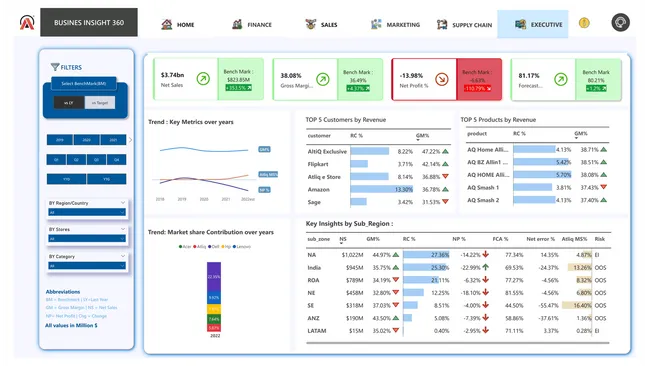Click red triangle in Atliq e Store row
The image size is (650, 366).
pos(445,177)
